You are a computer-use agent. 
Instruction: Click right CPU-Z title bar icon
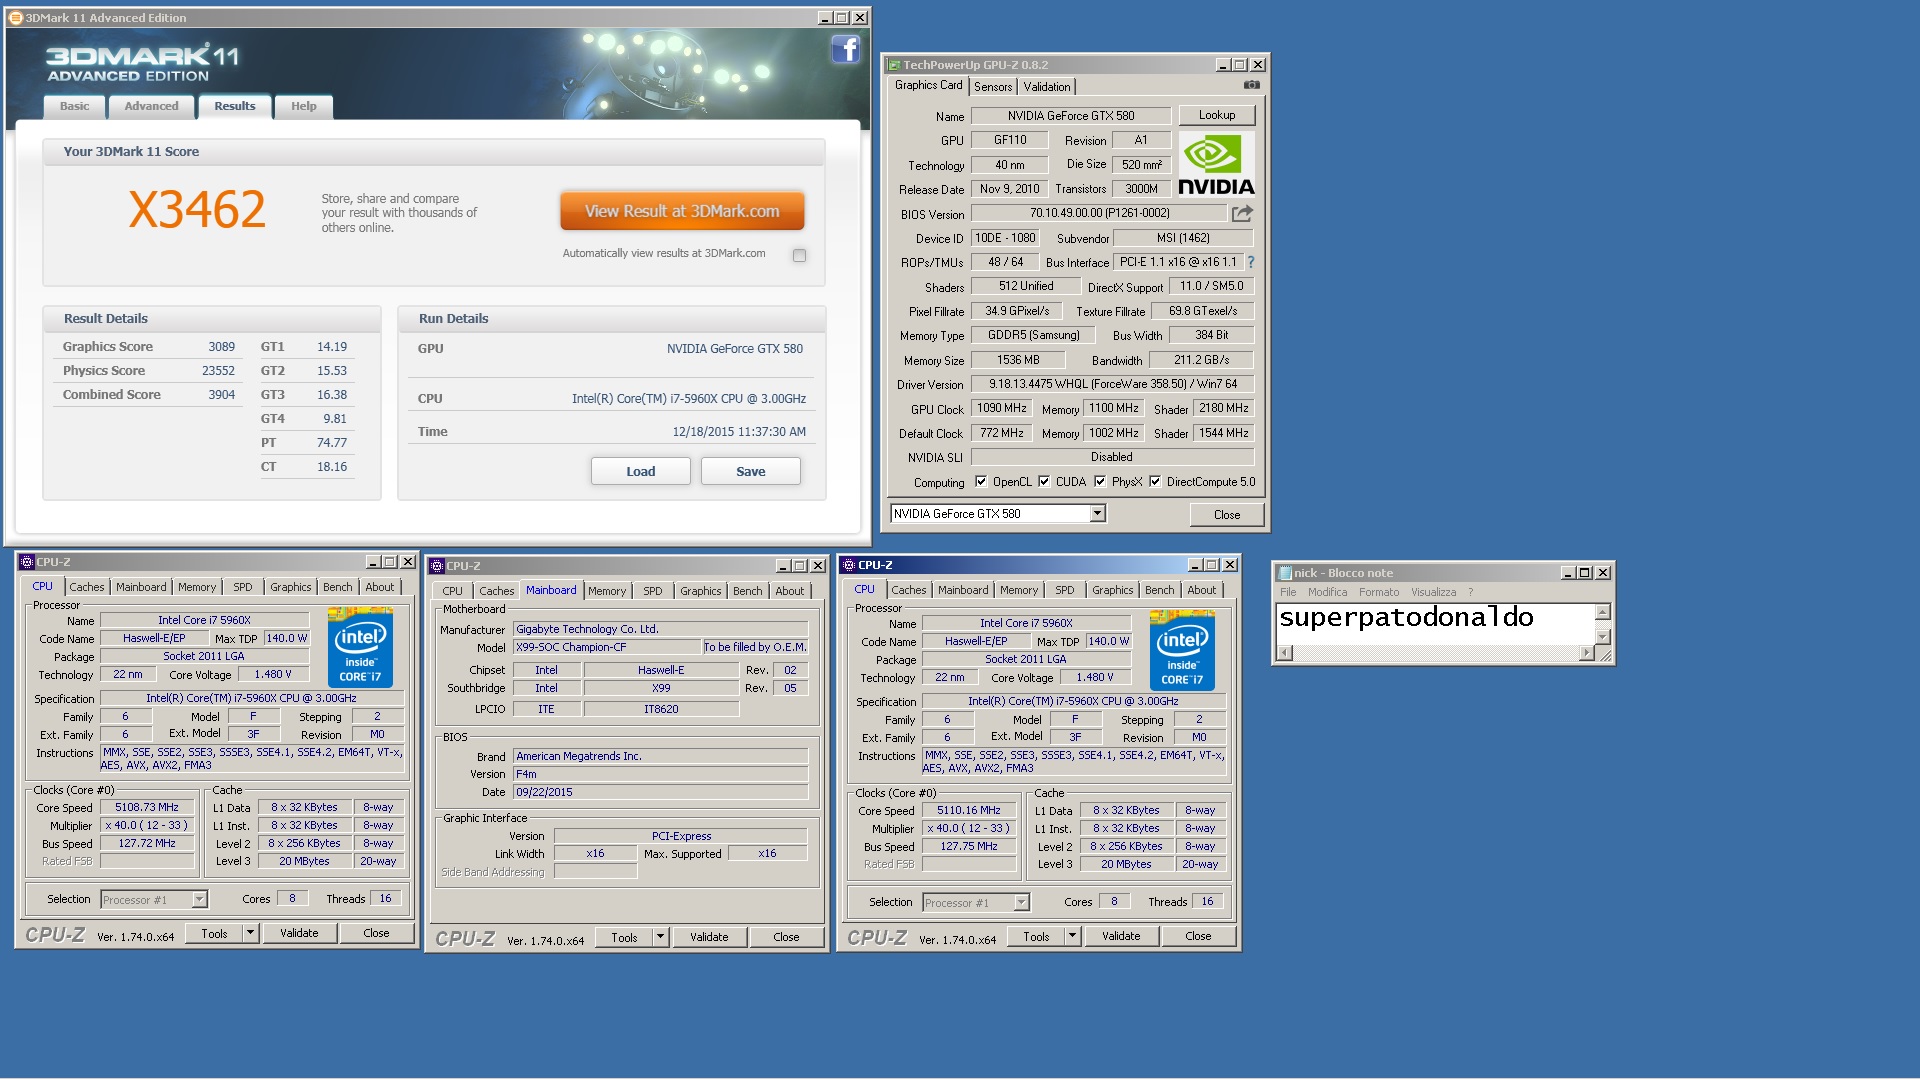point(849,565)
